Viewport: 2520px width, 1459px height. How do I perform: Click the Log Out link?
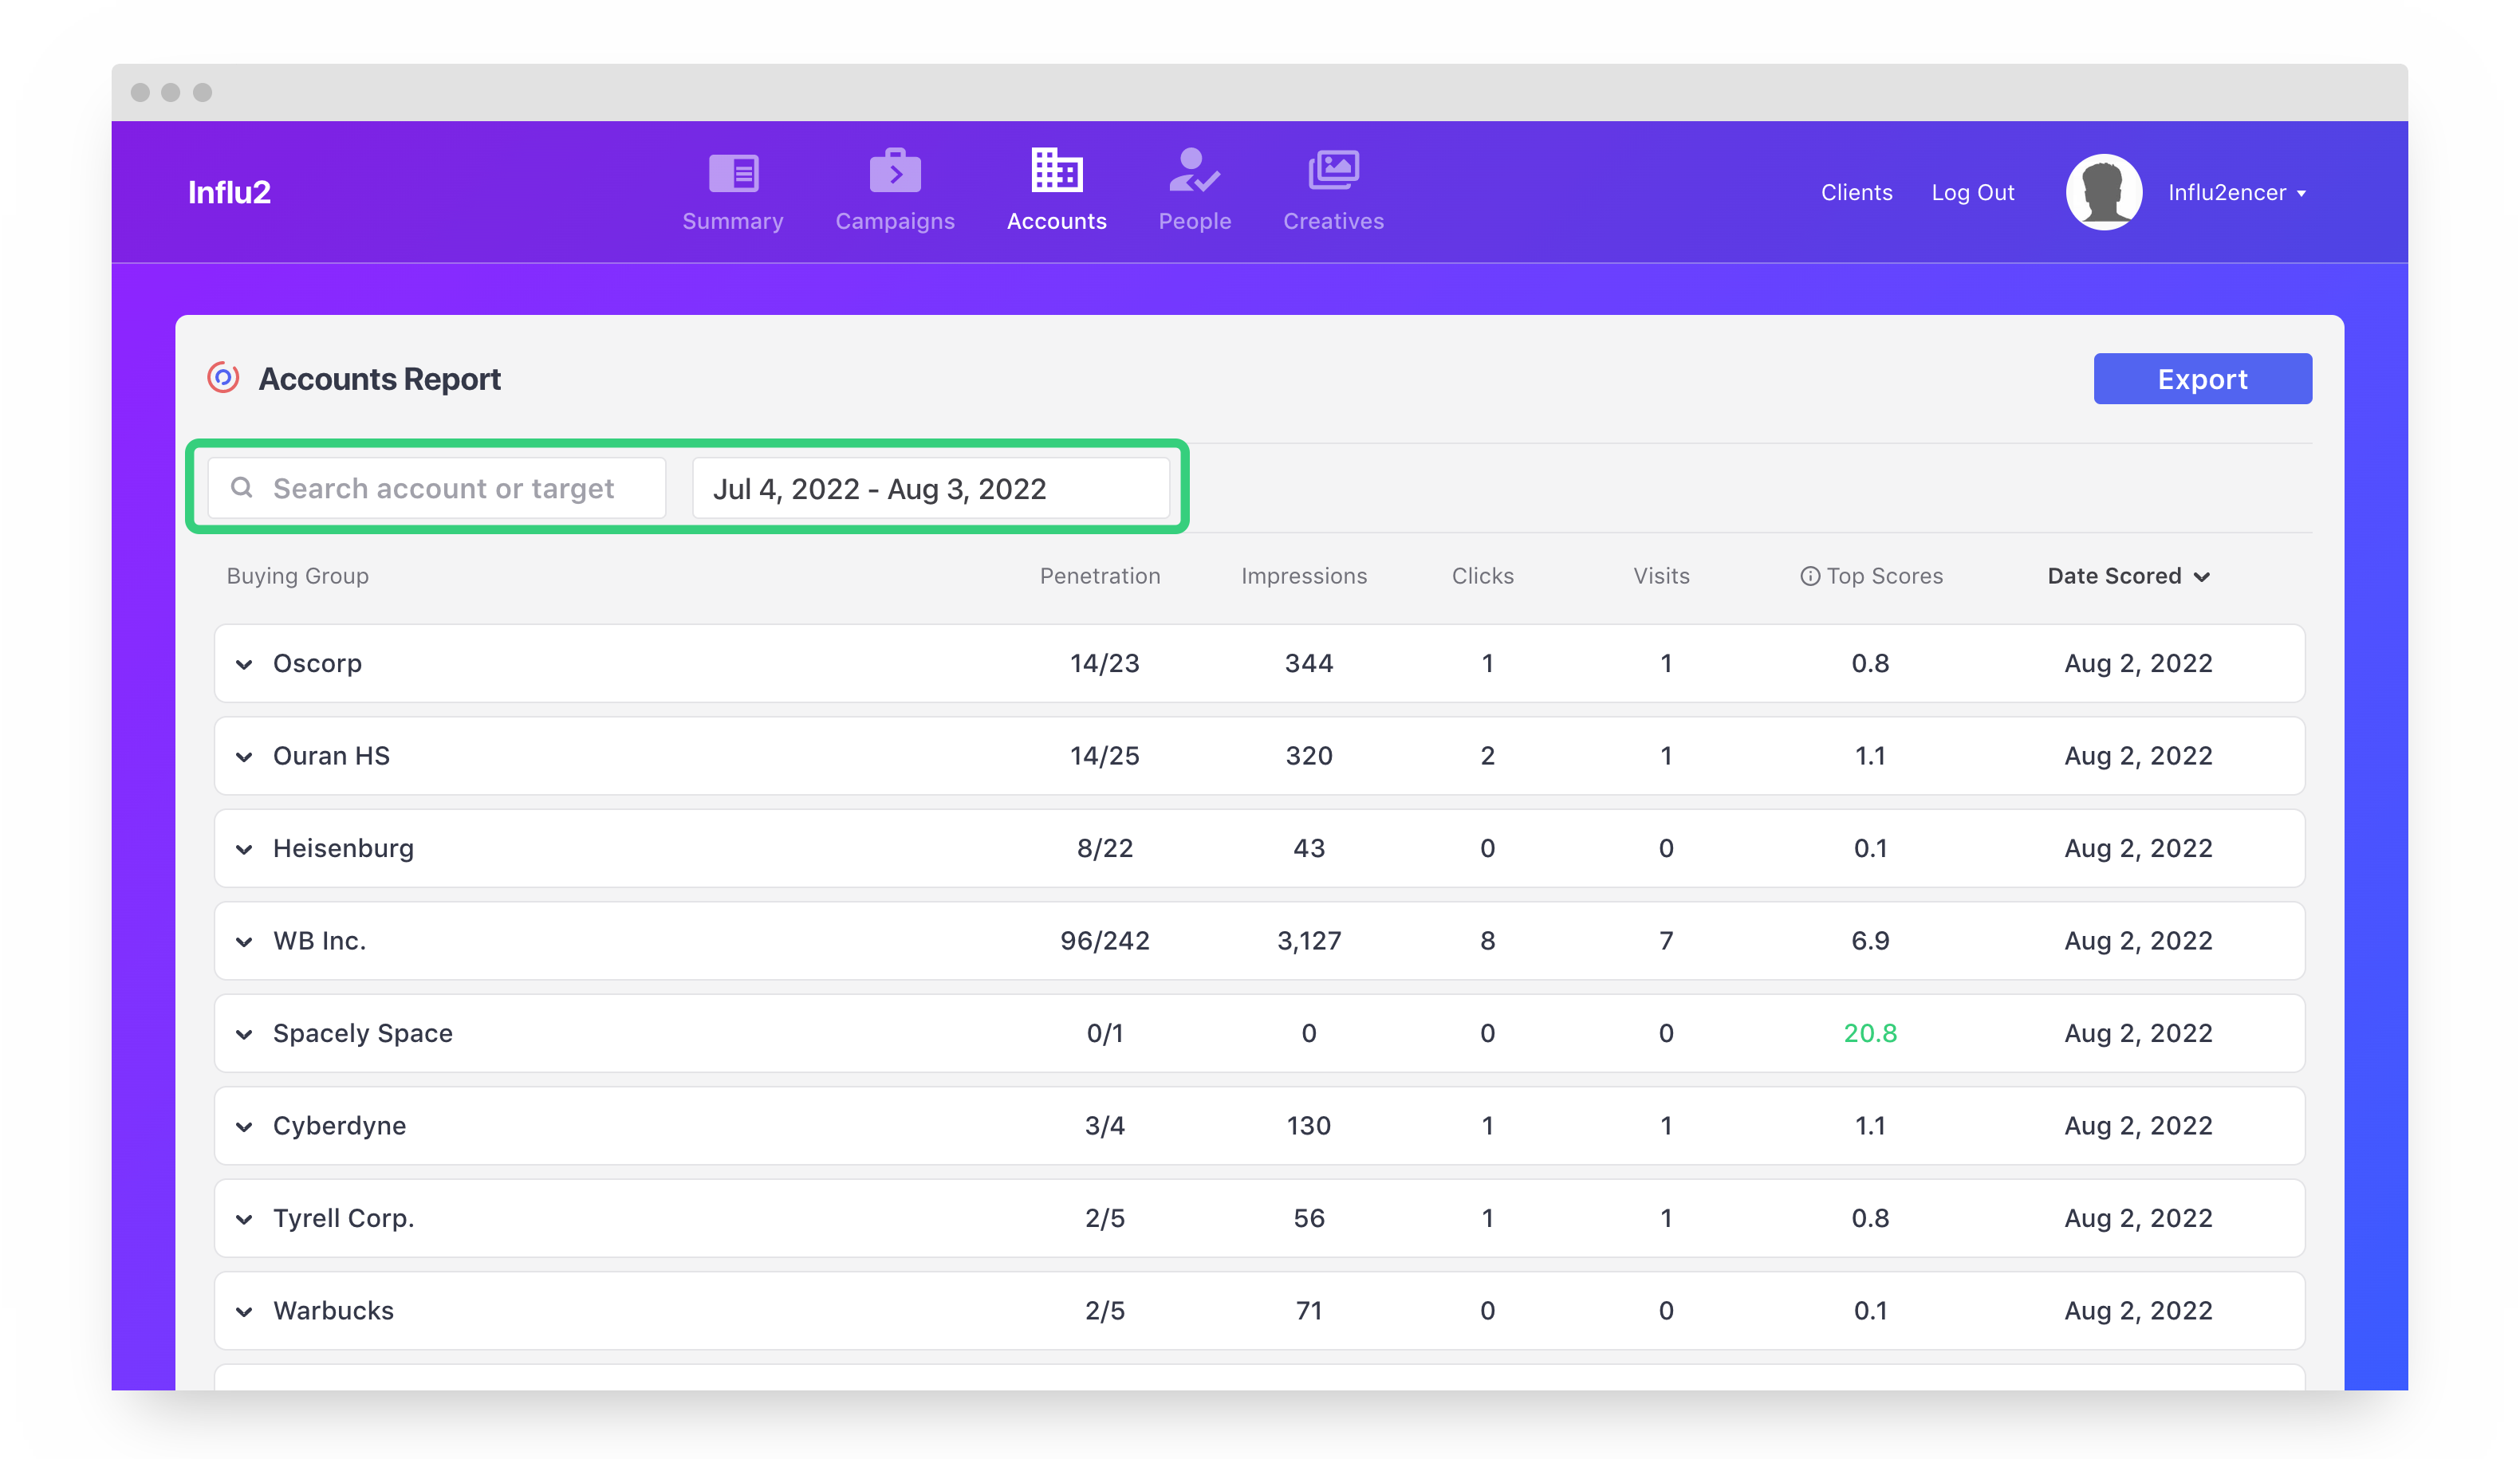click(1971, 192)
